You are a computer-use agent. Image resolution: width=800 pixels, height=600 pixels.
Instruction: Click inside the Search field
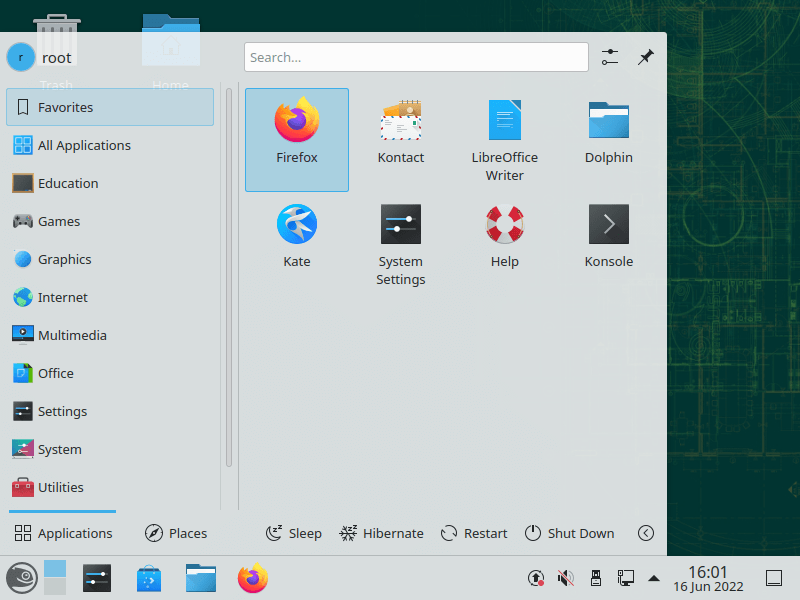[416, 57]
